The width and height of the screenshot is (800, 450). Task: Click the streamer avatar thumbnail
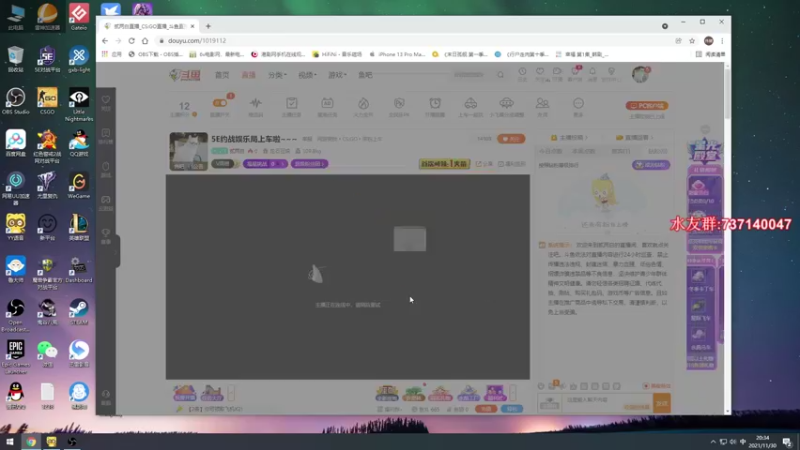click(x=188, y=152)
